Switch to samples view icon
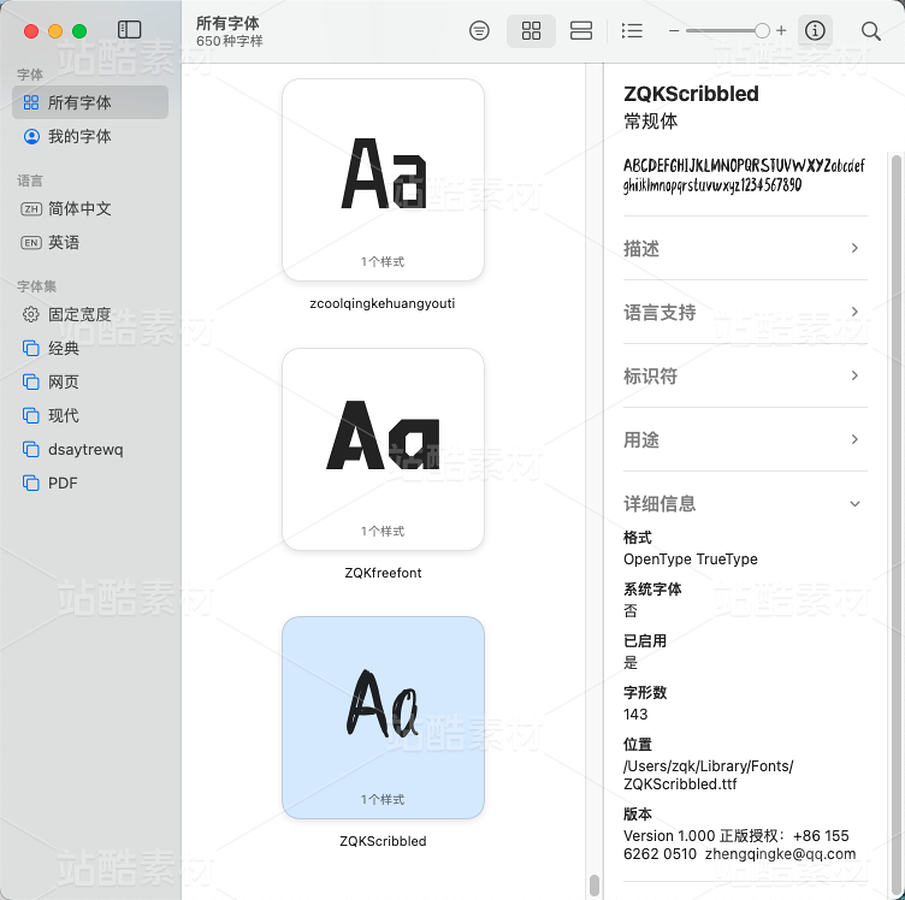The height and width of the screenshot is (900, 905). pos(581,31)
